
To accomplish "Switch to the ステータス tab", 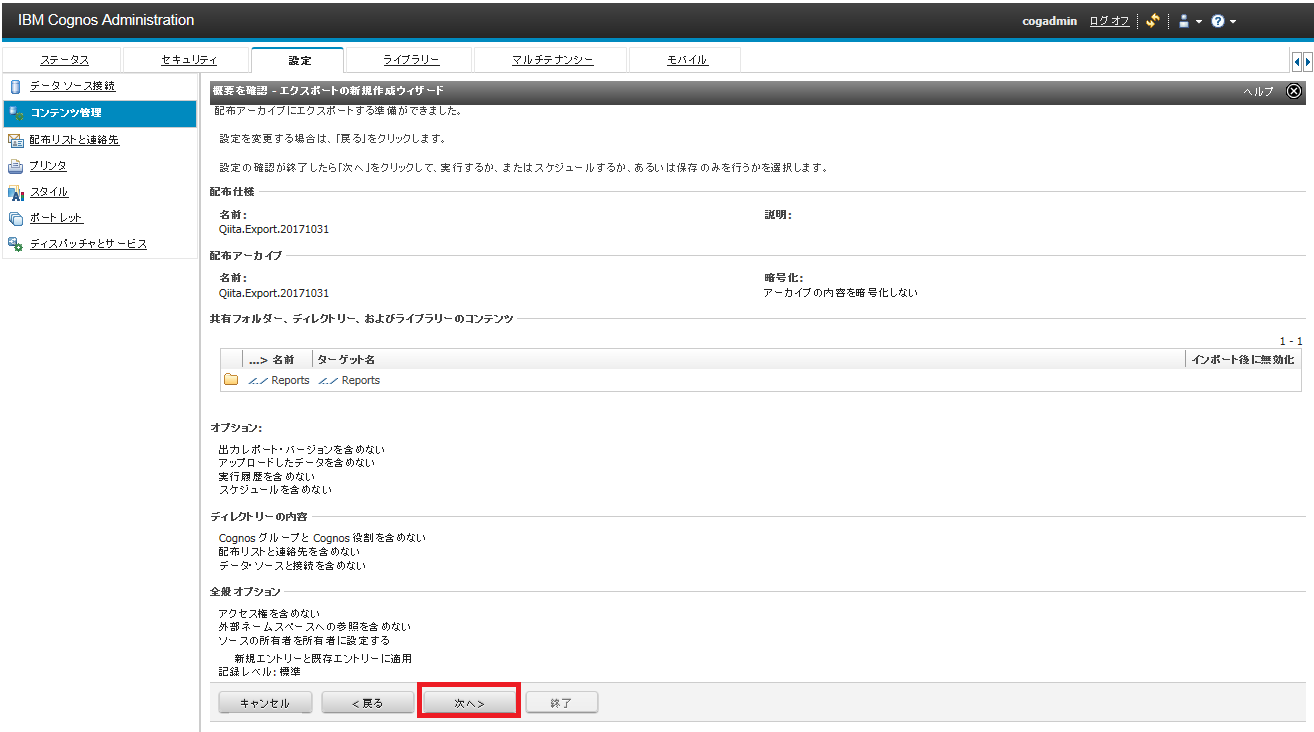I will click(x=64, y=60).
